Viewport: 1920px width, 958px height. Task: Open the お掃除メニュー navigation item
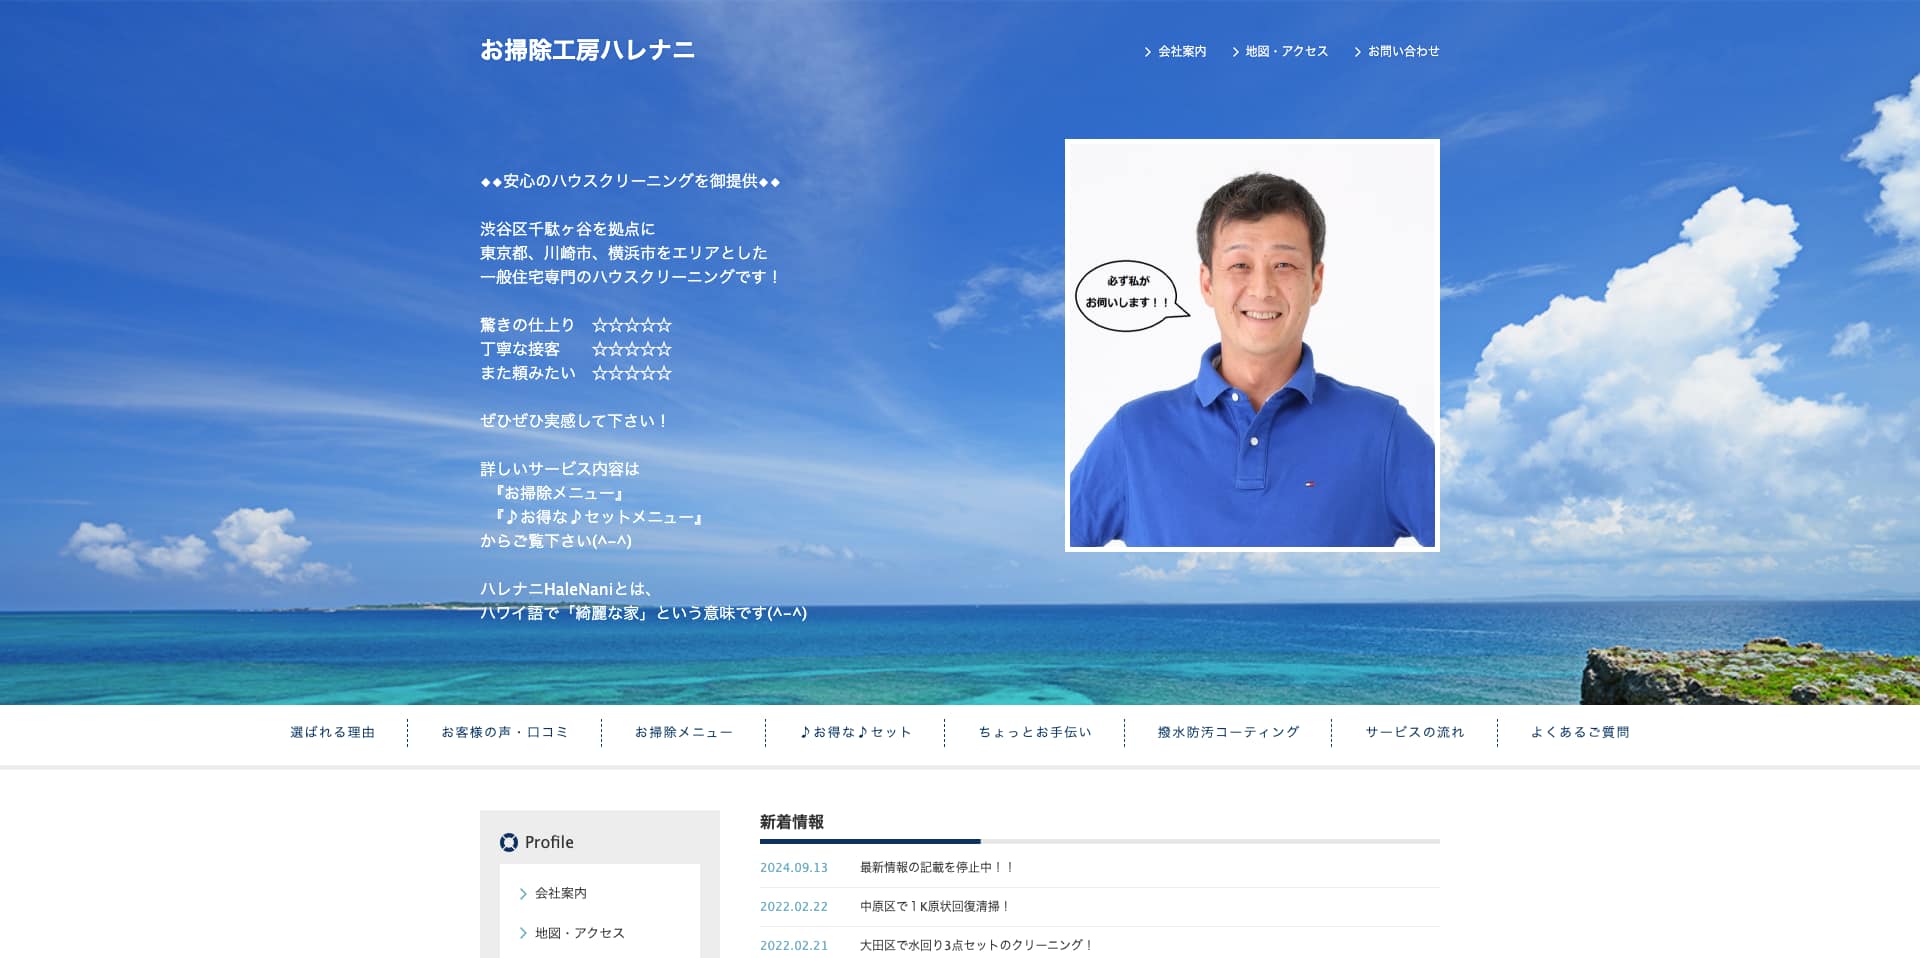684,732
